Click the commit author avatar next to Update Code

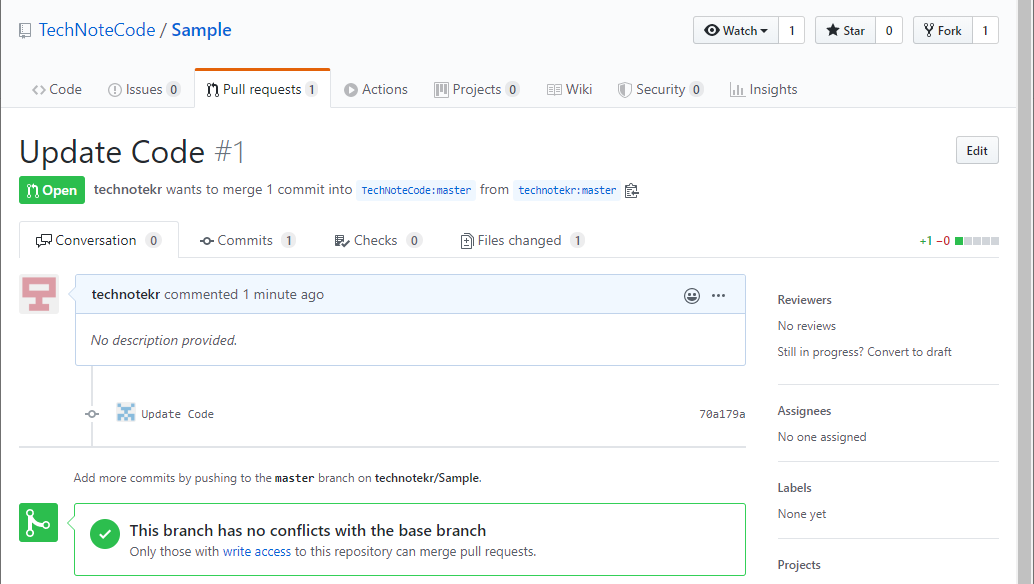125,413
